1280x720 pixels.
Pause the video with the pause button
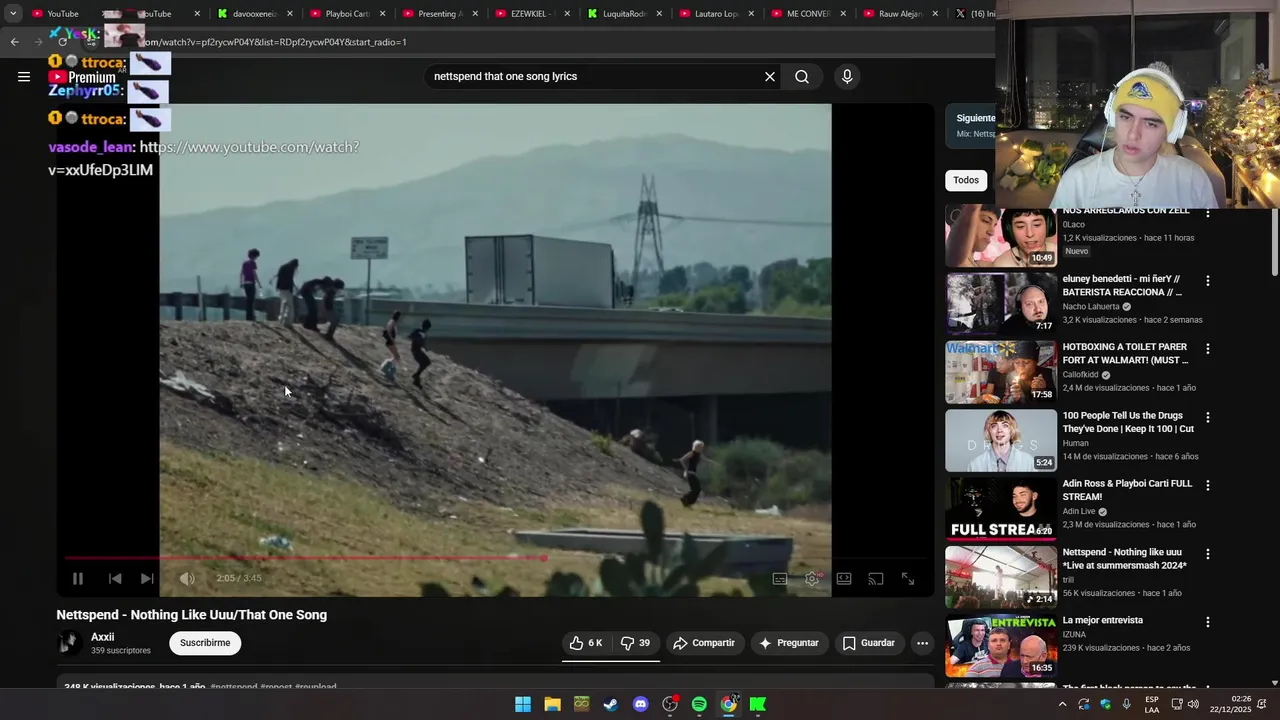[x=78, y=578]
